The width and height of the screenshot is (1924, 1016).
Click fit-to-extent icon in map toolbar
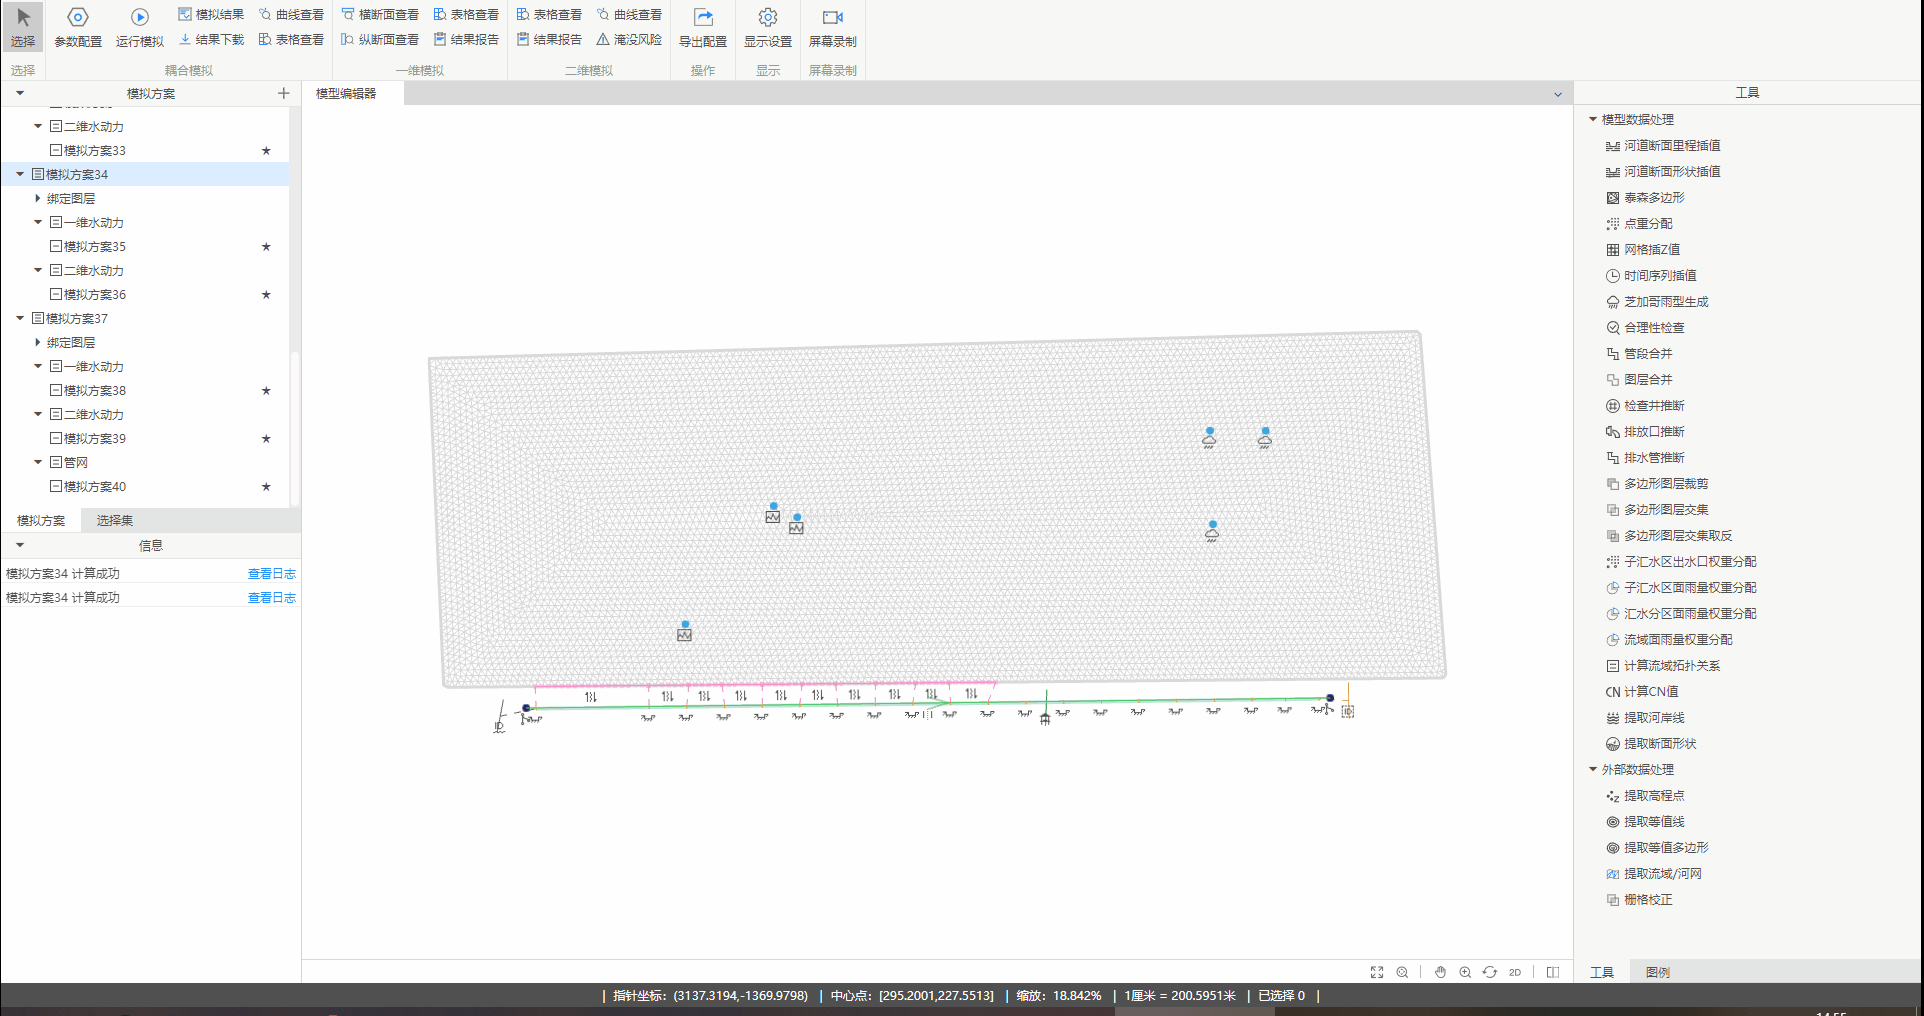1377,972
